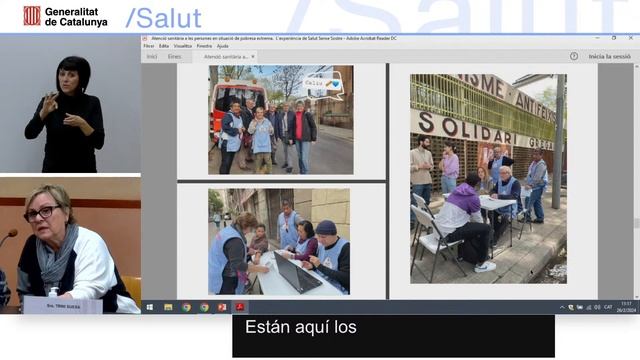Close the 'Atenció sanitària a...' document tab
This screenshot has height=360, width=640.
pyautogui.click(x=253, y=57)
